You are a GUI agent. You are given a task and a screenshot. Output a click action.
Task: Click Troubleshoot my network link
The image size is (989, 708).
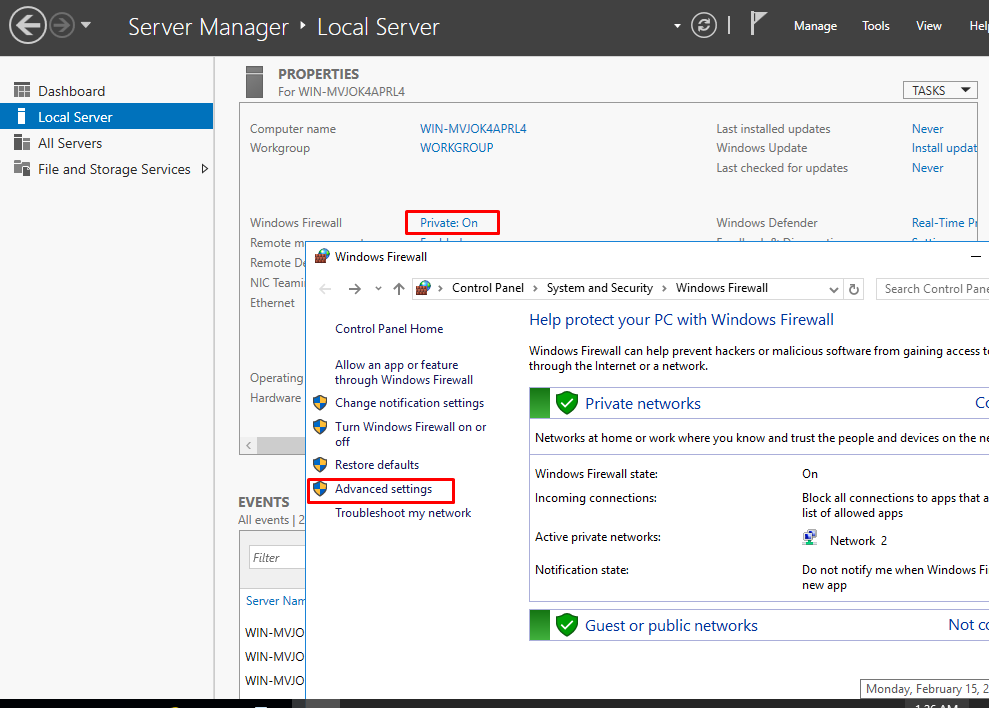pyautogui.click(x=403, y=513)
